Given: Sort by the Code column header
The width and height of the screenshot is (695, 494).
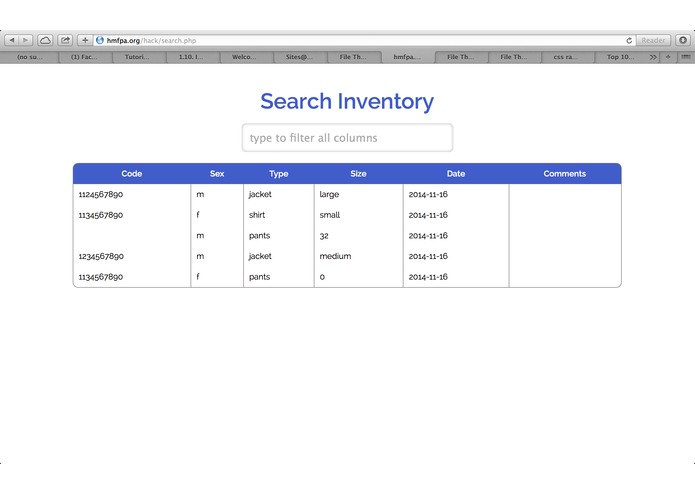Looking at the screenshot, I should pyautogui.click(x=132, y=174).
